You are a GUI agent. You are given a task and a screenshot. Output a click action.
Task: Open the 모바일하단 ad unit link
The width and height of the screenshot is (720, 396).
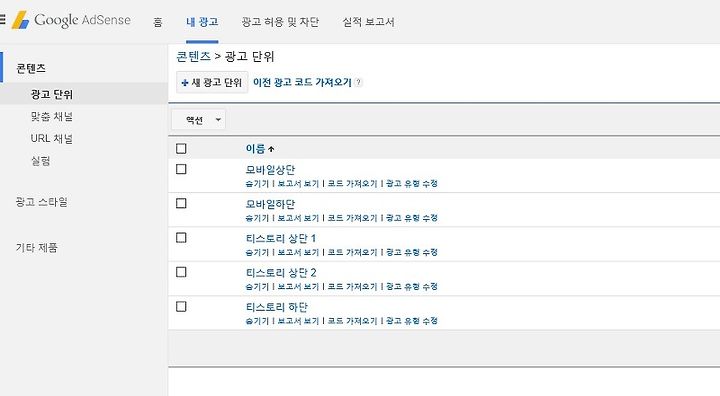[x=270, y=204]
